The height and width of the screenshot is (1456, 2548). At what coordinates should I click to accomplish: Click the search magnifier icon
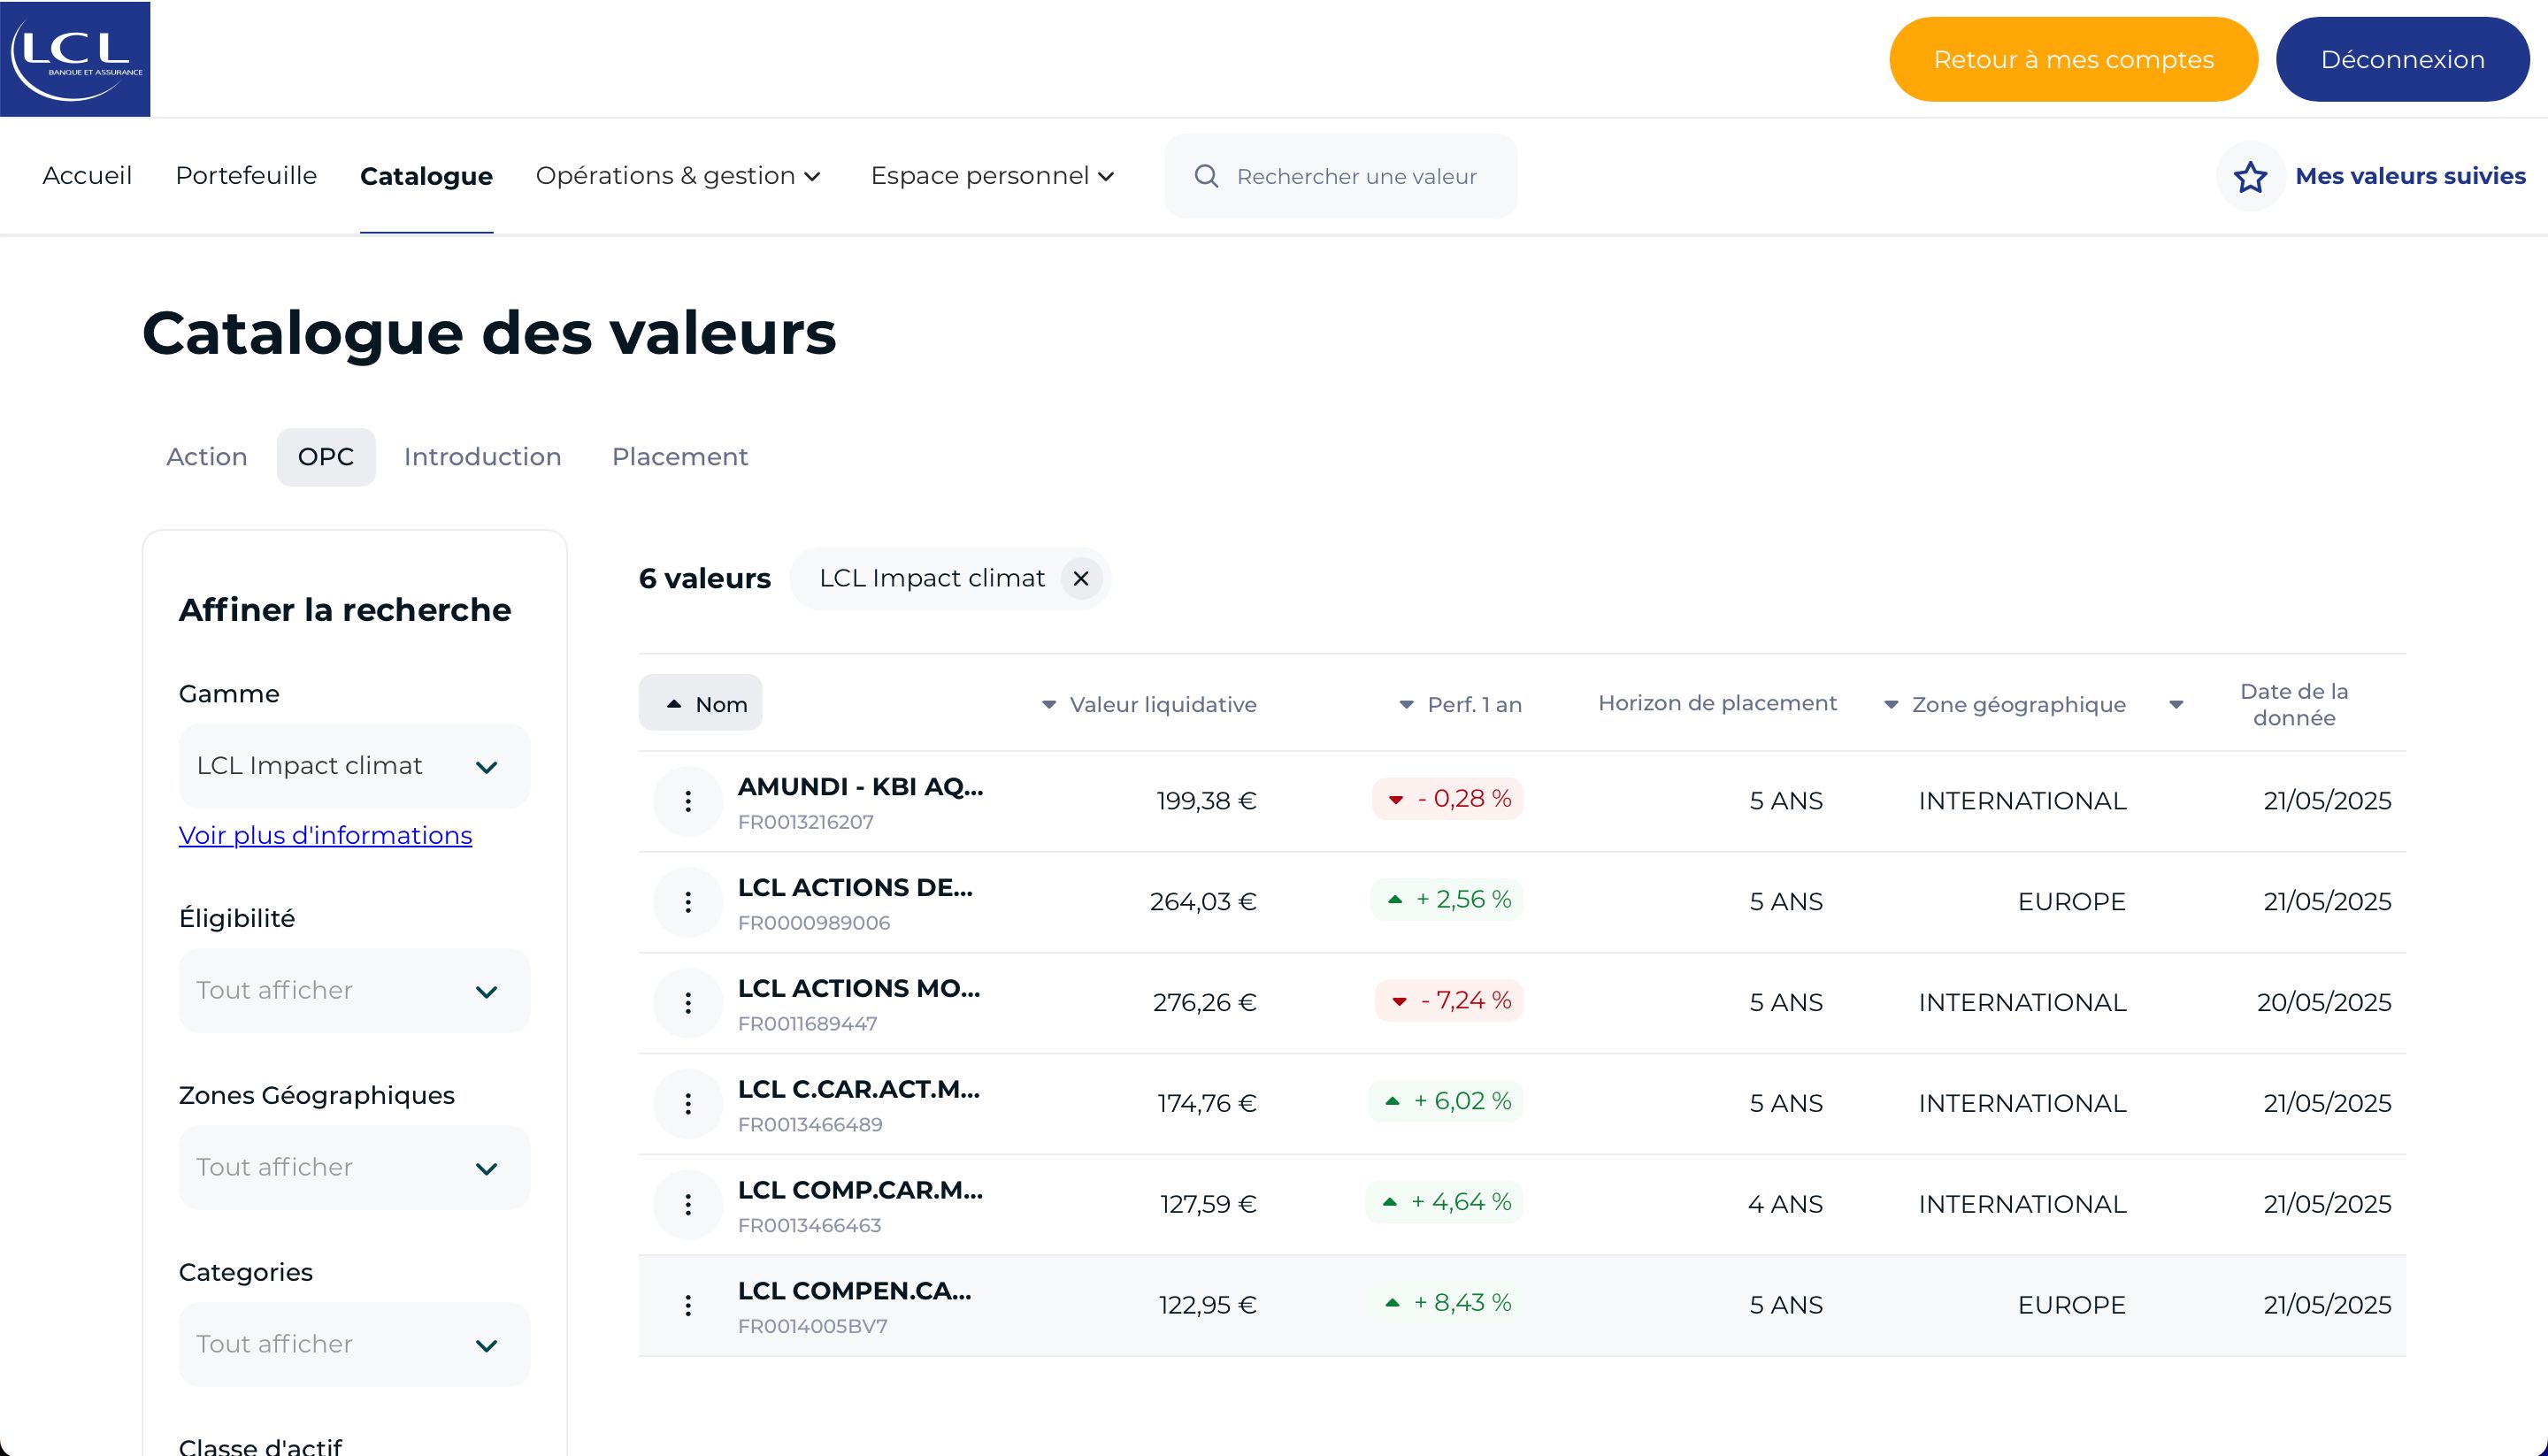(x=1206, y=176)
